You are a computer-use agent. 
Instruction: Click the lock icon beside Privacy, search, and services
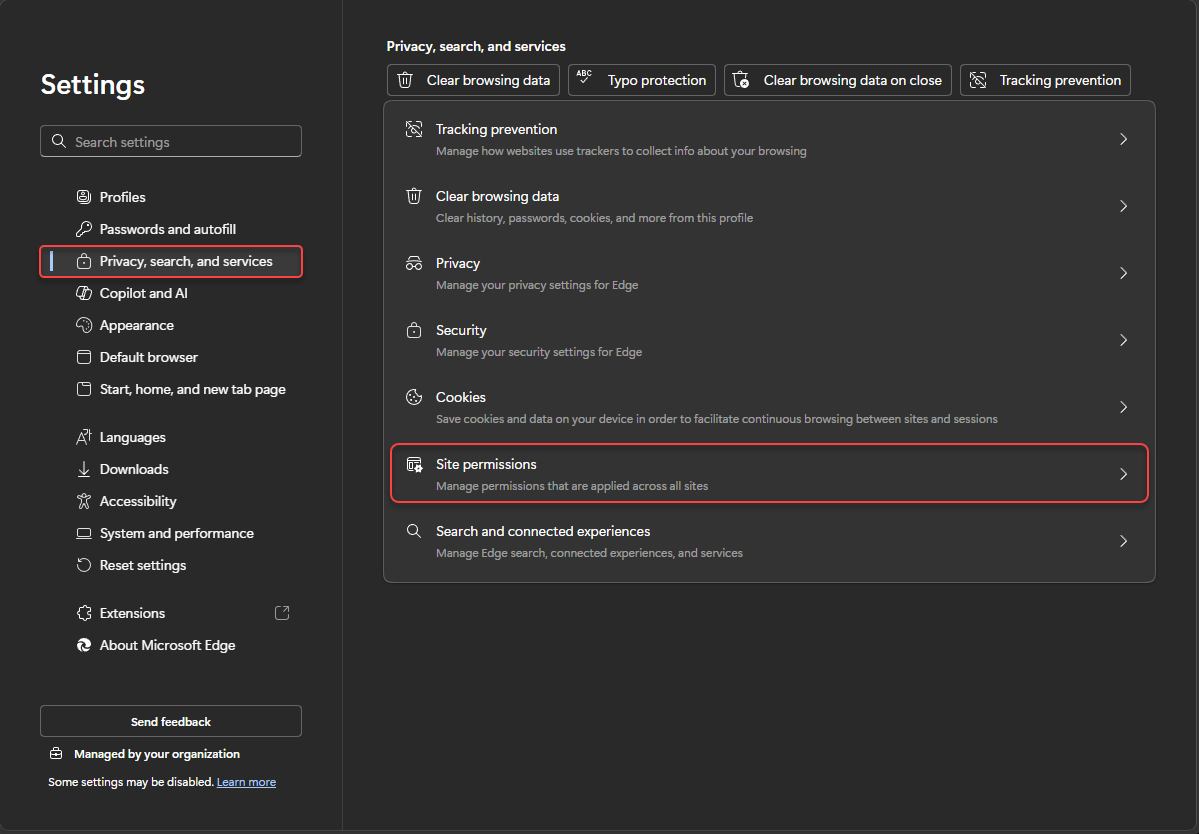(84, 261)
